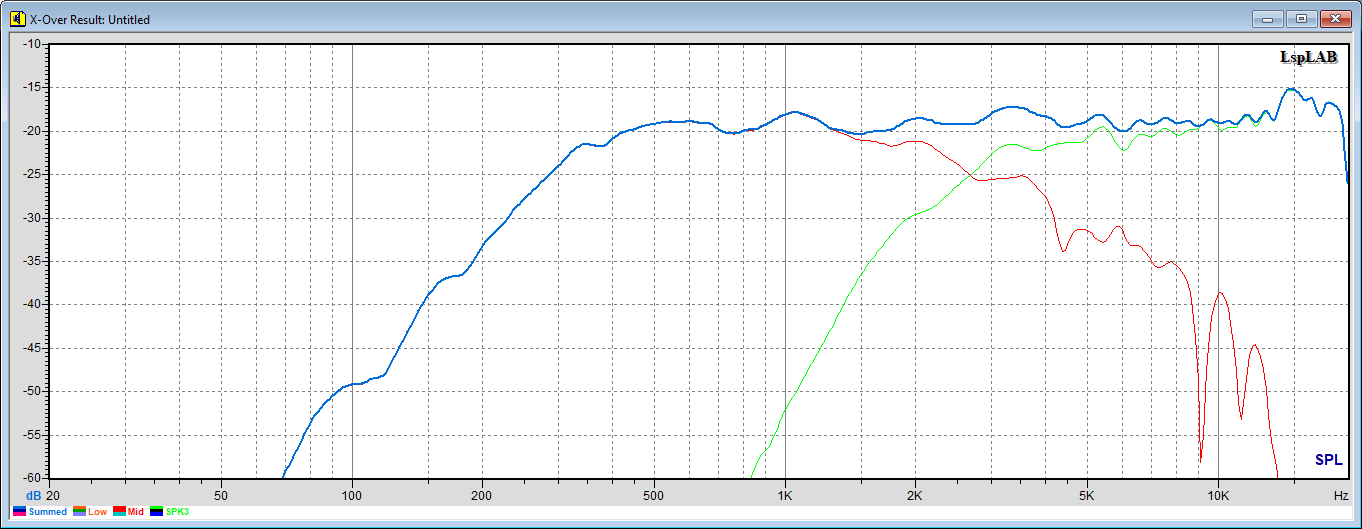The image size is (1362, 529).
Task: Close the X-Over Result window
Action: 1335,18
